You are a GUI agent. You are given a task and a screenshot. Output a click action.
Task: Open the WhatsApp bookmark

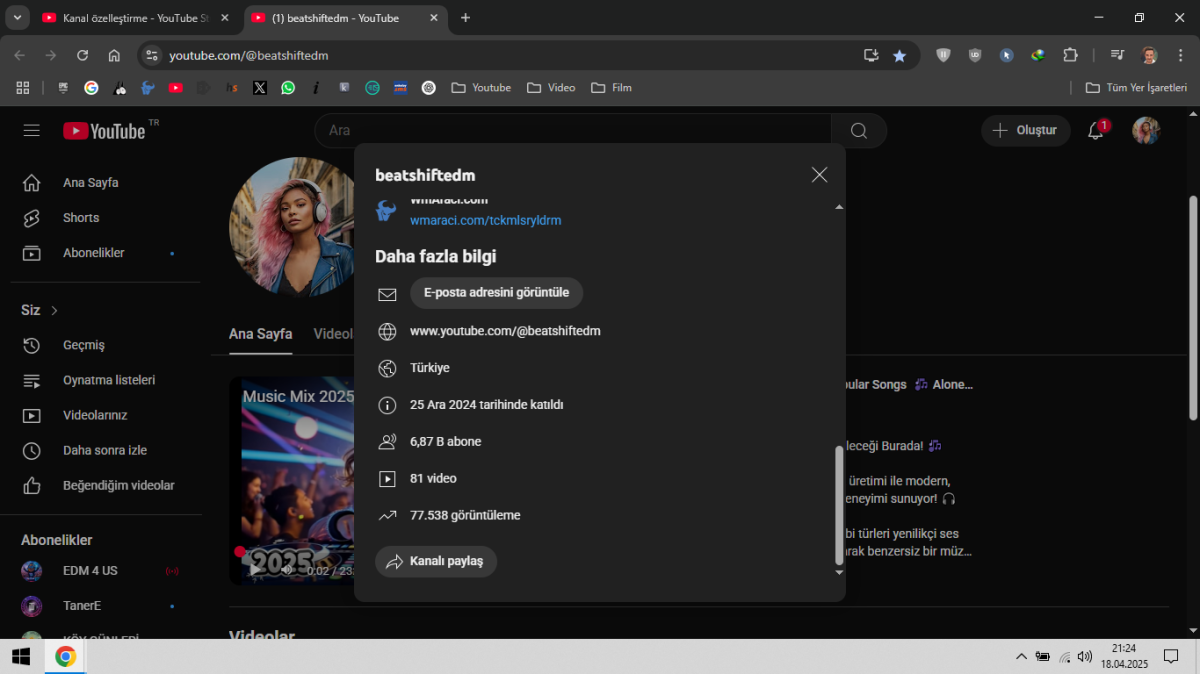(288, 88)
